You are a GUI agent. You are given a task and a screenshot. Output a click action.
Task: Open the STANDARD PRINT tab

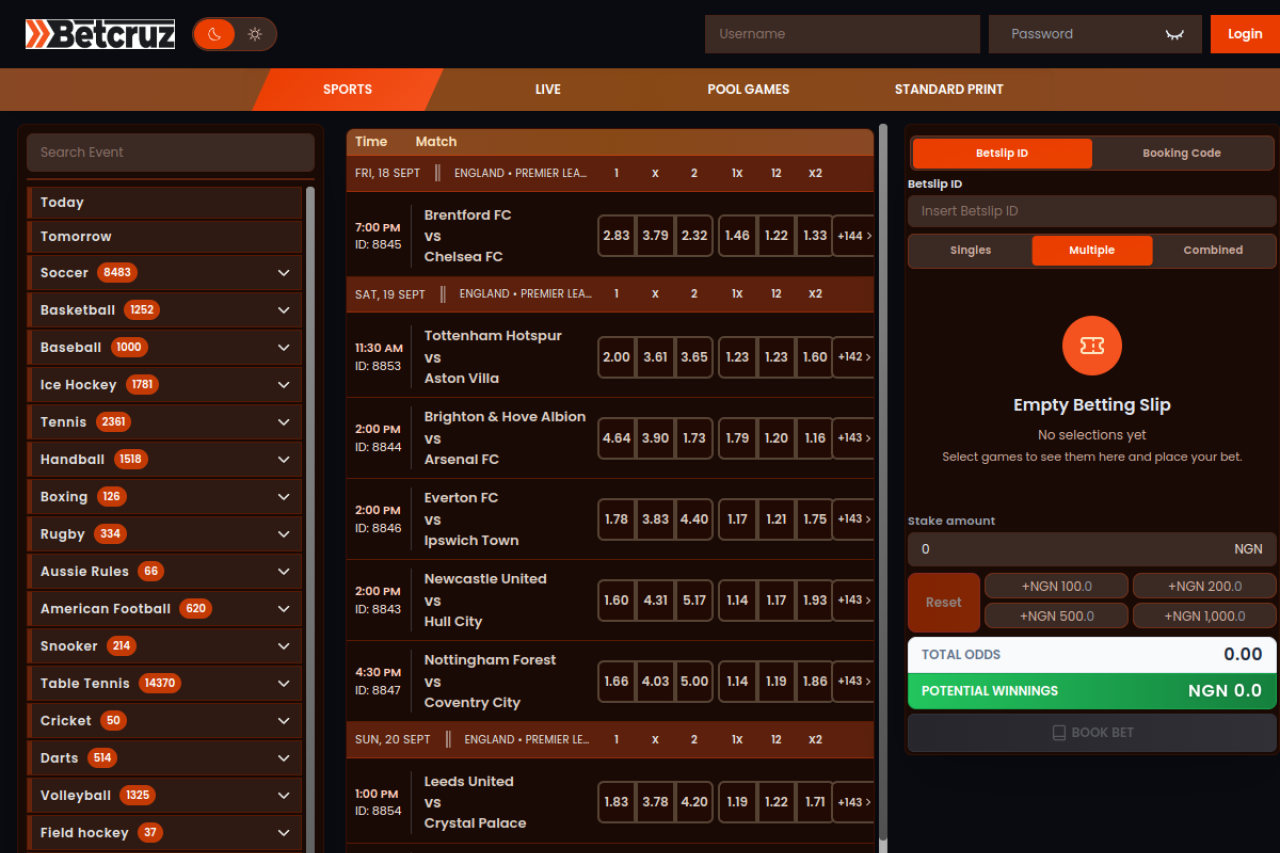tap(949, 89)
